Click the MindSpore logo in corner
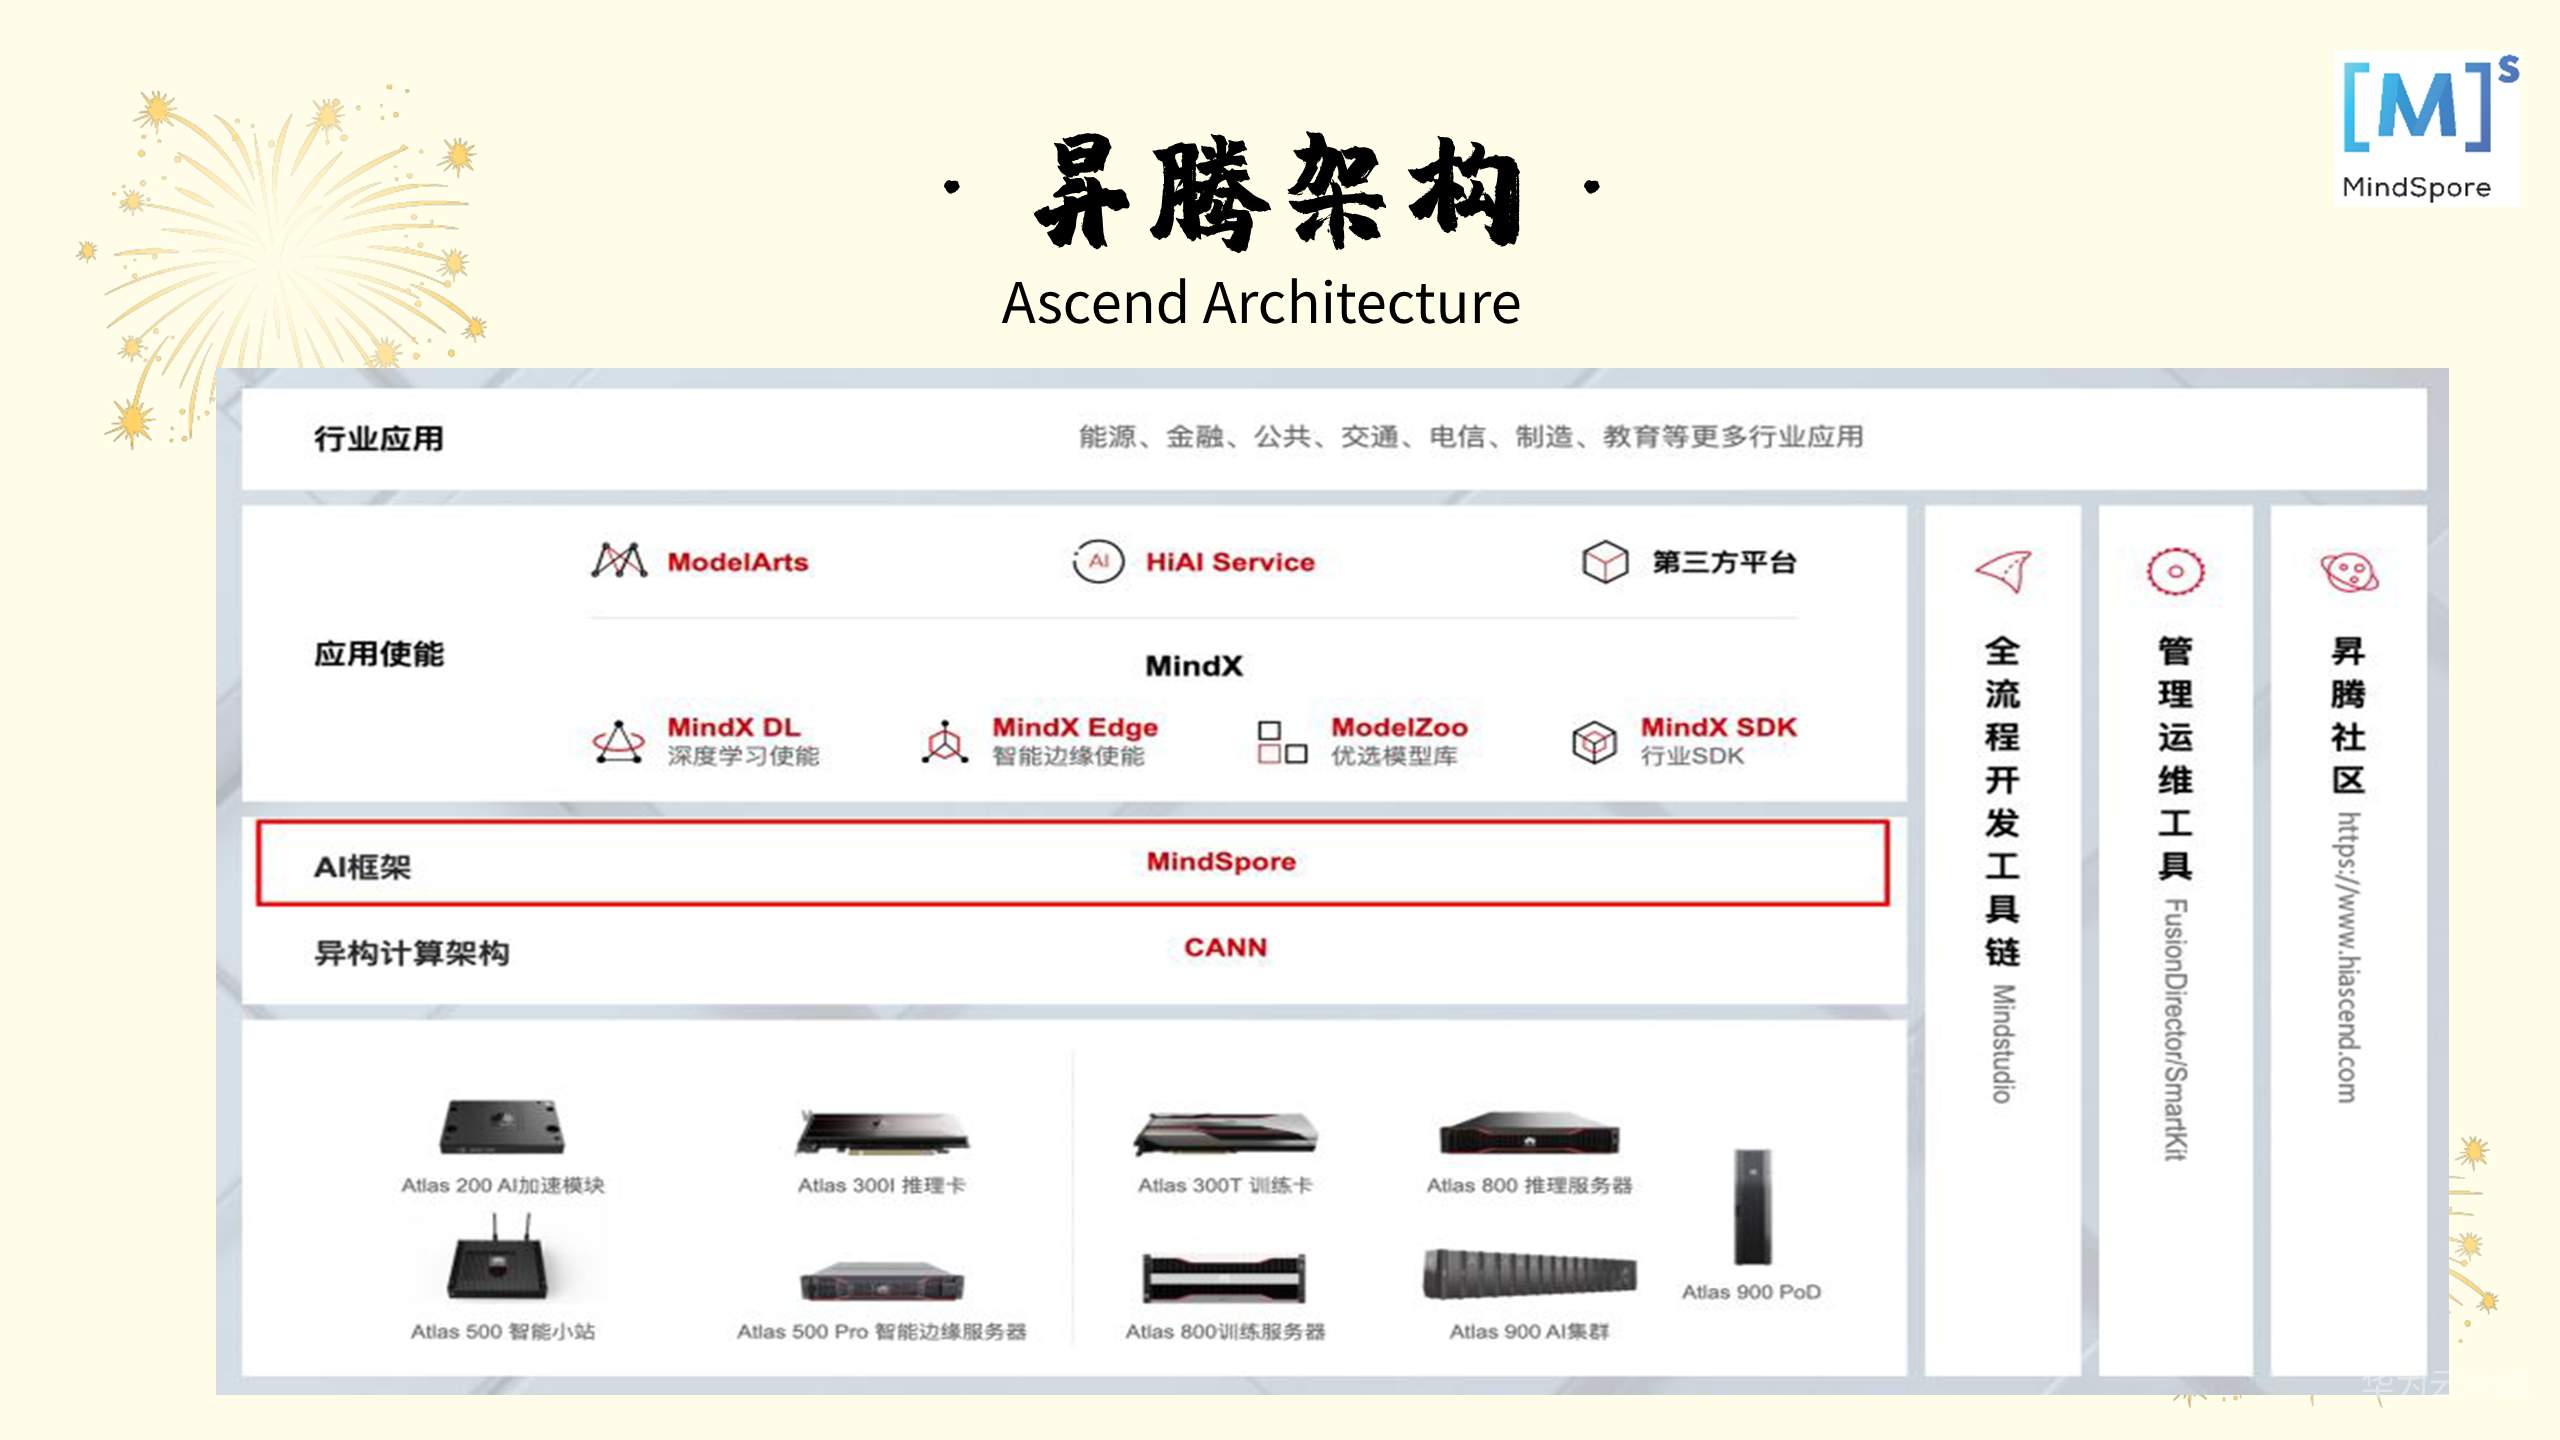The width and height of the screenshot is (2560, 1440). pyautogui.click(x=2427, y=128)
